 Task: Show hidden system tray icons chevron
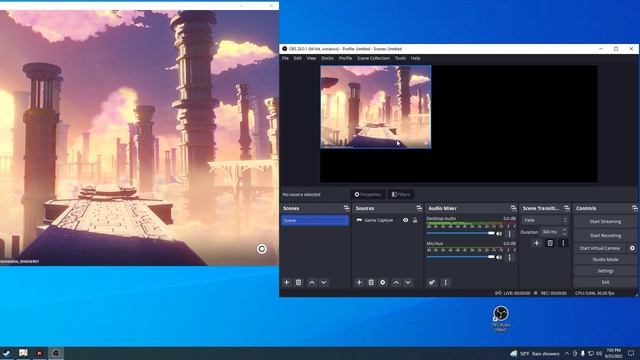click(x=567, y=353)
